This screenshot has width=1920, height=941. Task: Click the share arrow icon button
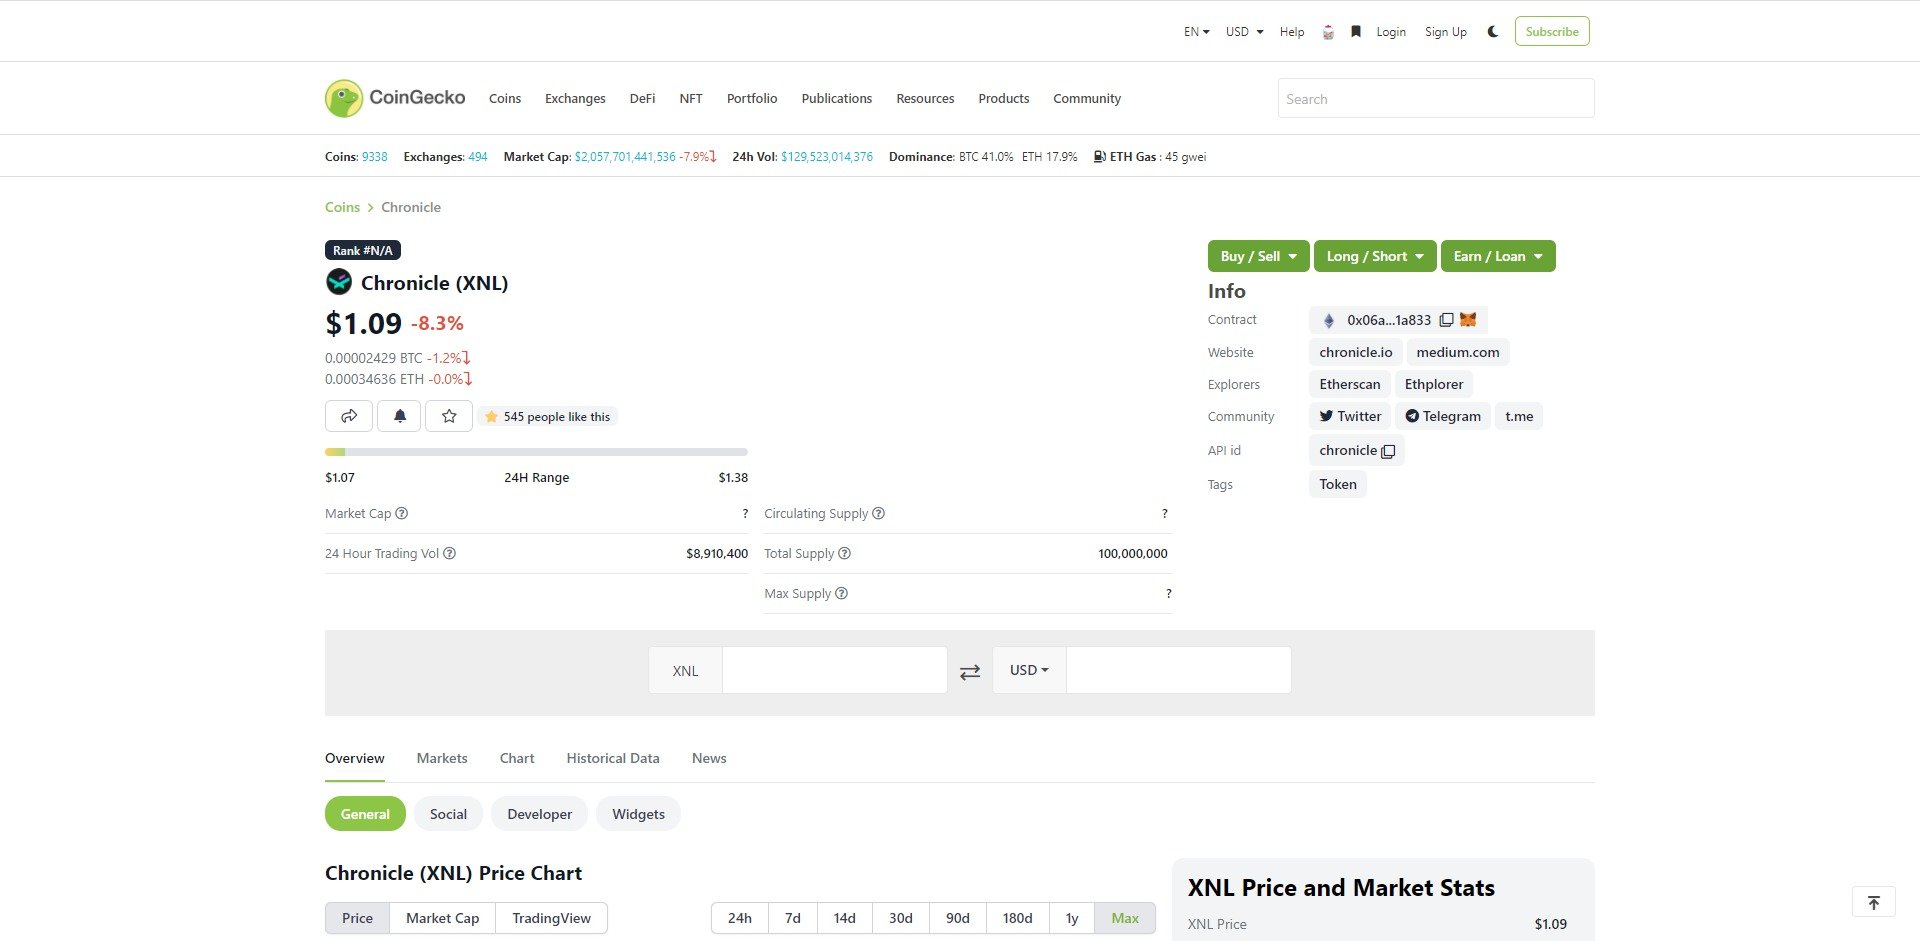click(349, 416)
